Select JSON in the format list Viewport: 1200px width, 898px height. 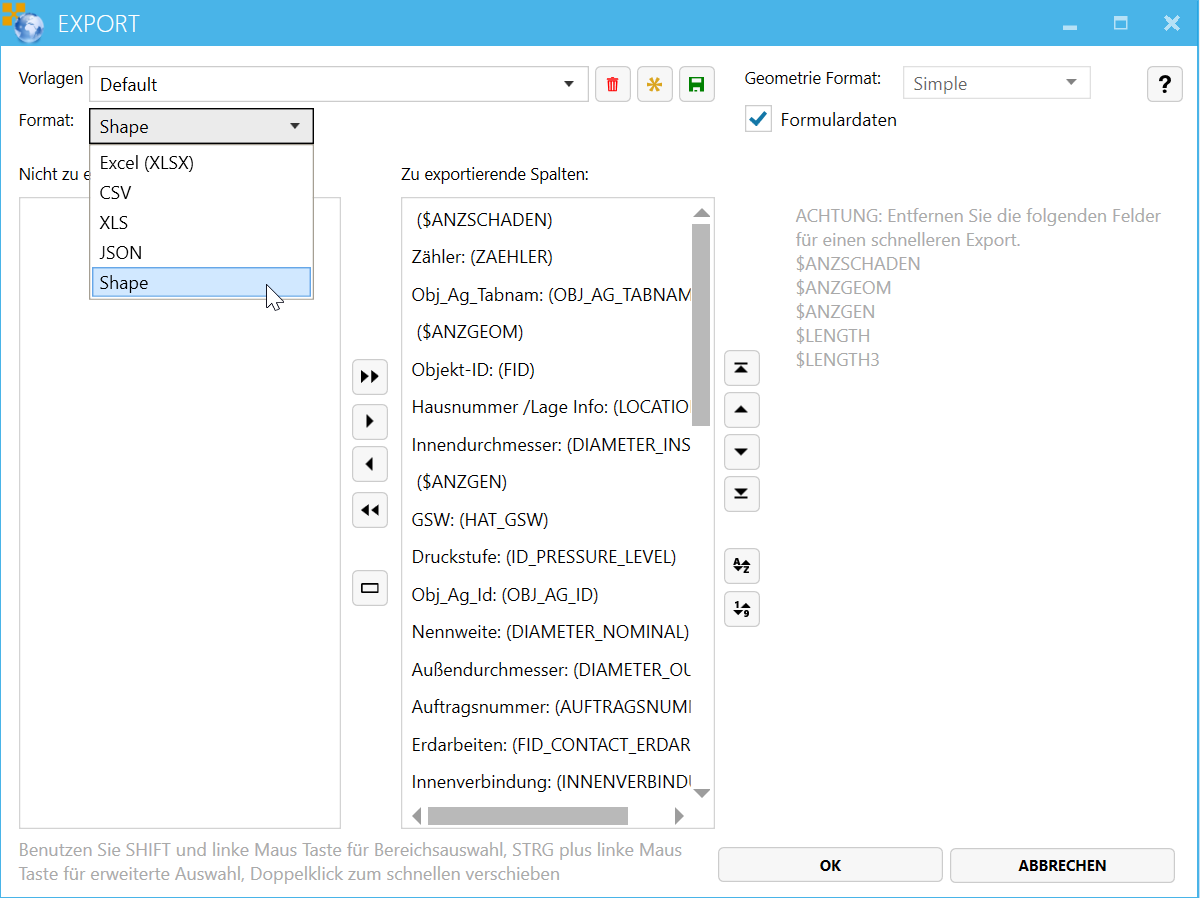(x=121, y=253)
